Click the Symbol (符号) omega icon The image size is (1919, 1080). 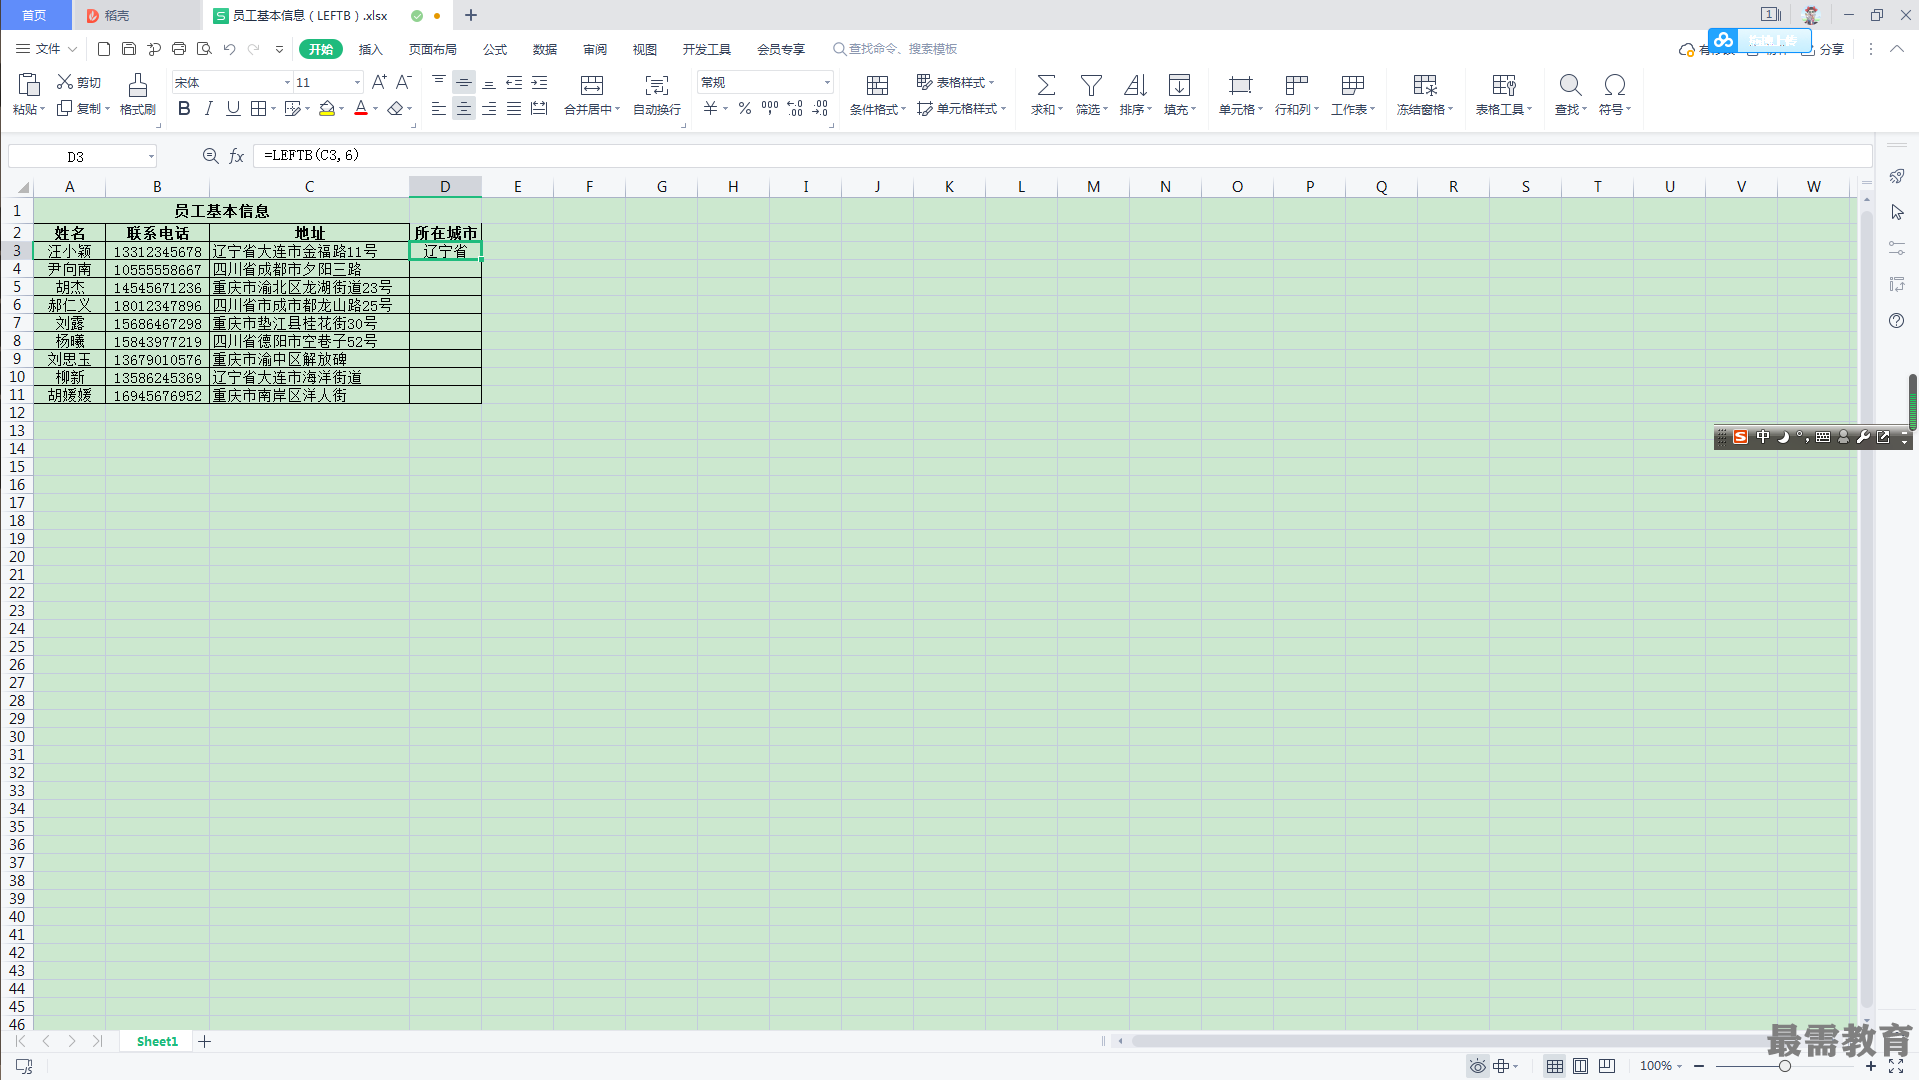click(1614, 85)
